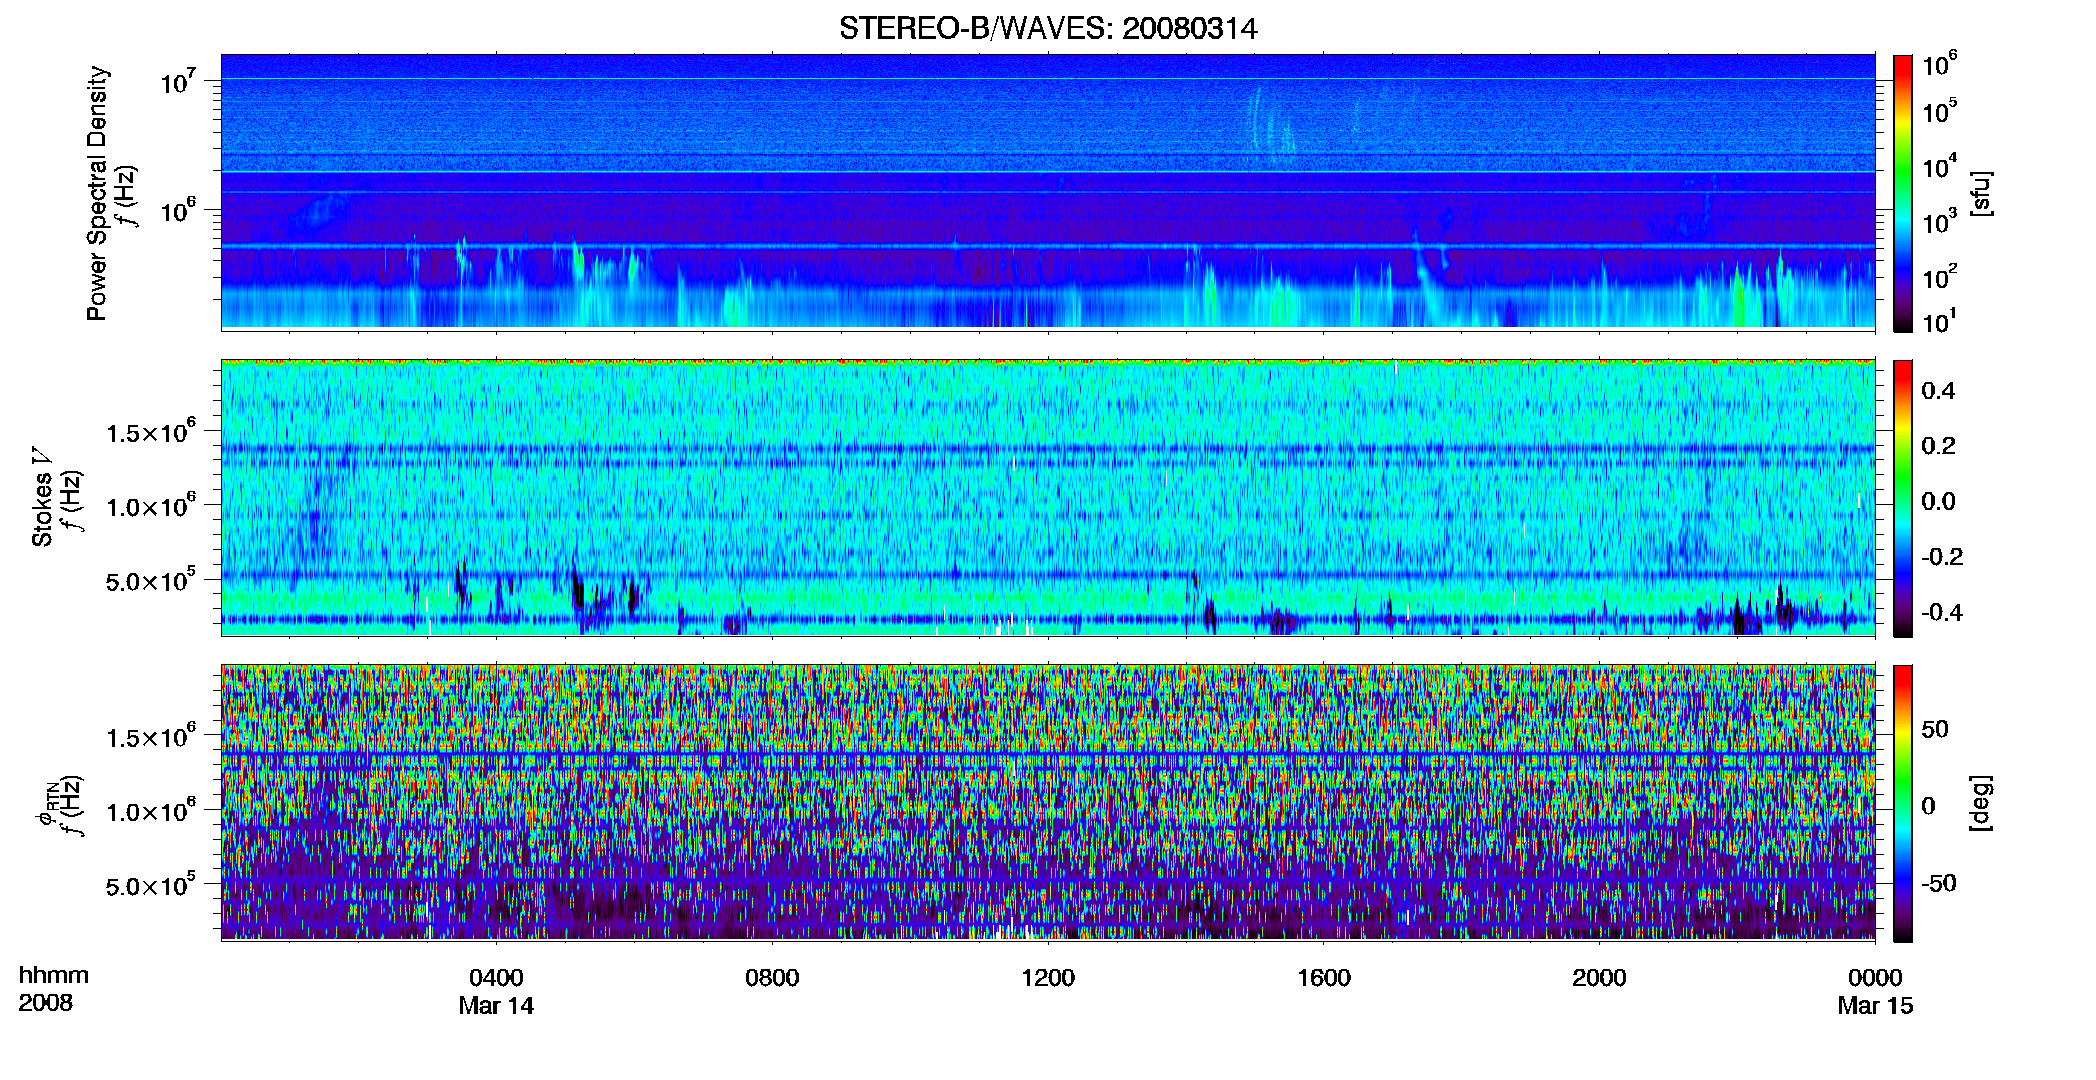Click the positive 50 label on the degree colorbar

point(1935,729)
